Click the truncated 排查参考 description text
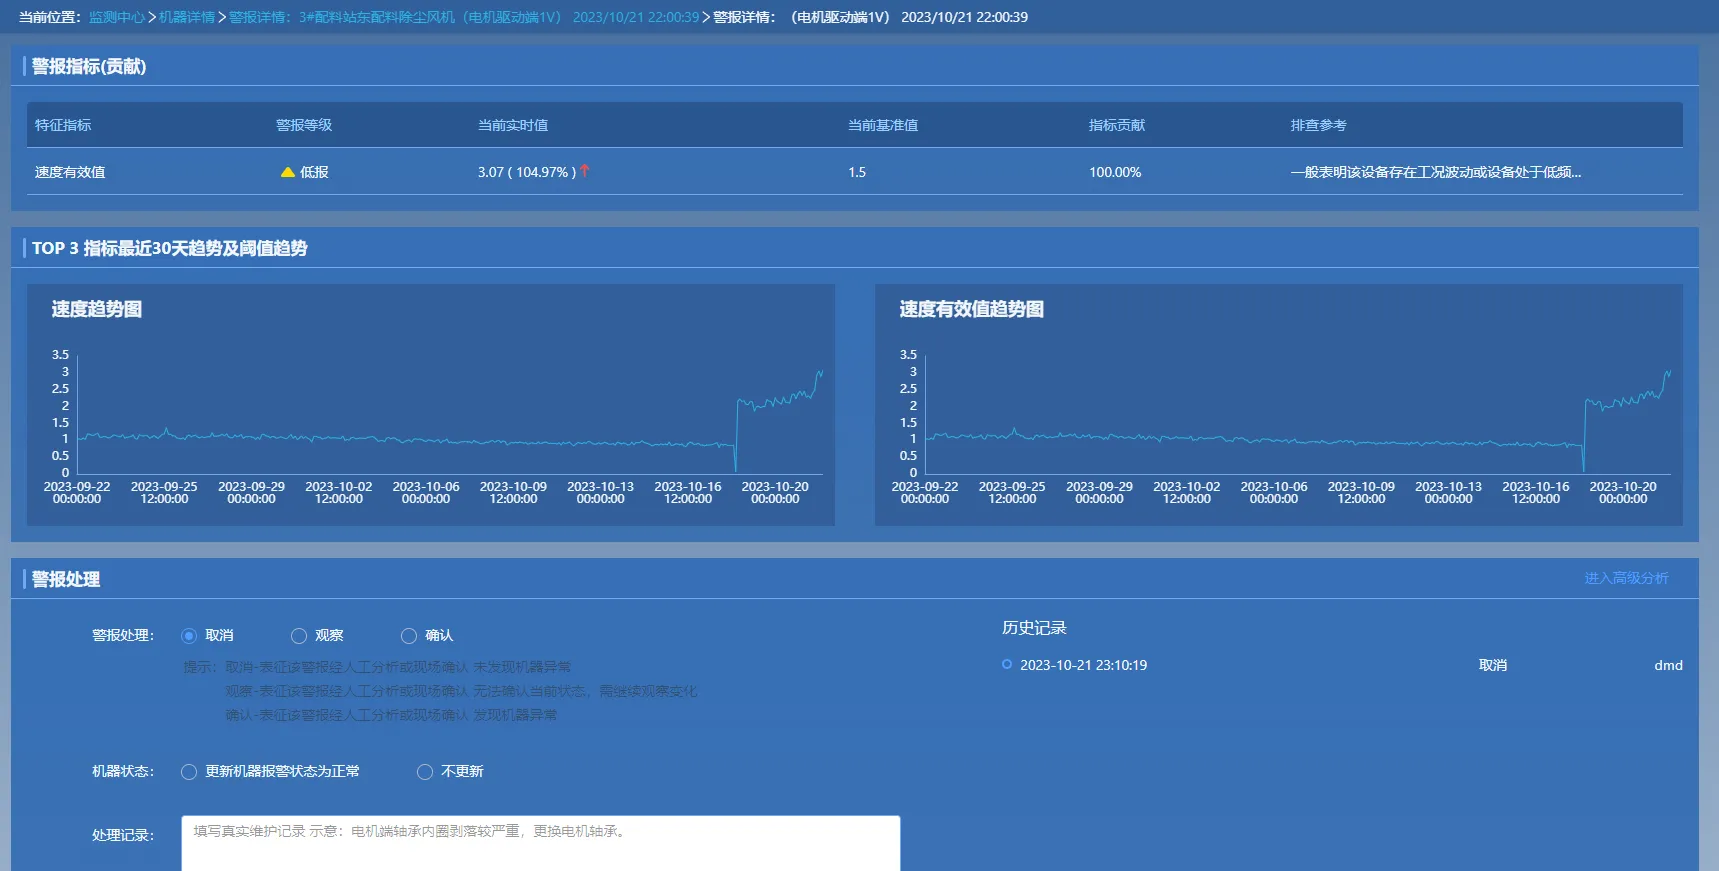This screenshot has width=1719, height=871. (1435, 172)
